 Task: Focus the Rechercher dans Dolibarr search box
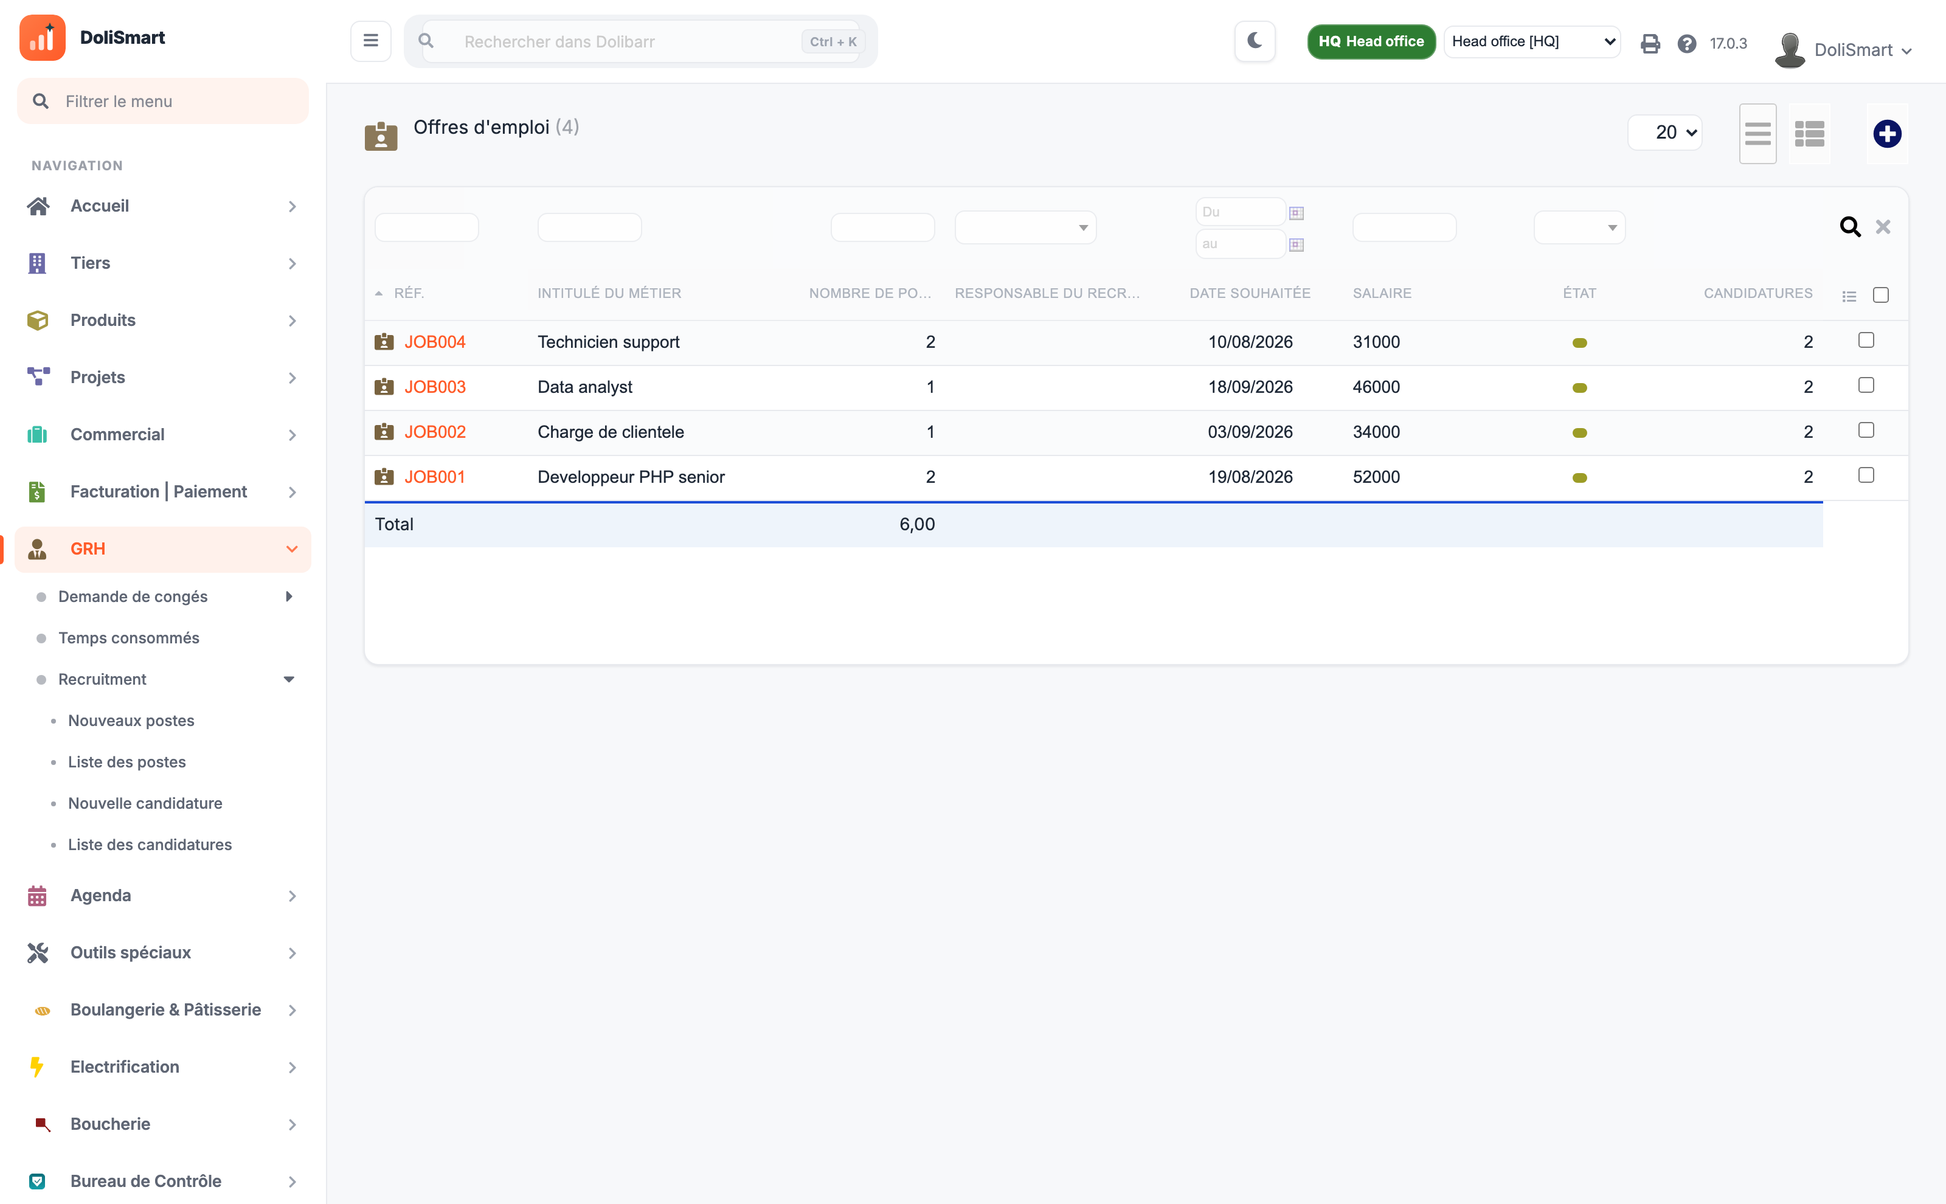pyautogui.click(x=640, y=41)
